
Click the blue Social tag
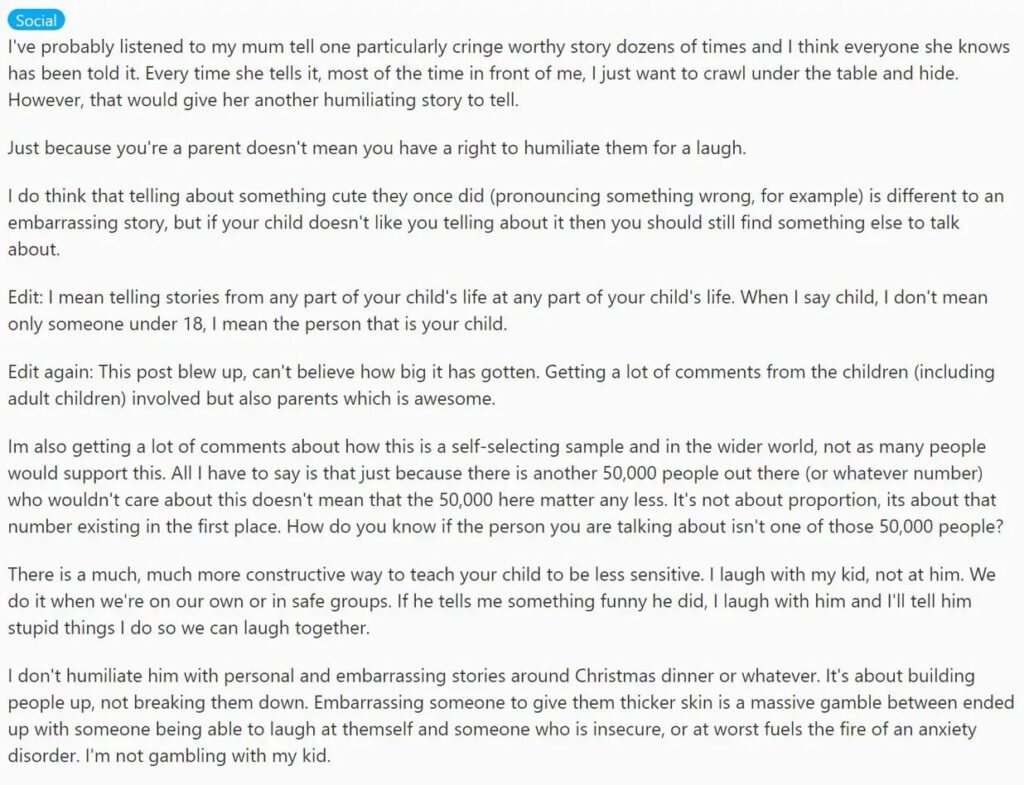[x=36, y=20]
